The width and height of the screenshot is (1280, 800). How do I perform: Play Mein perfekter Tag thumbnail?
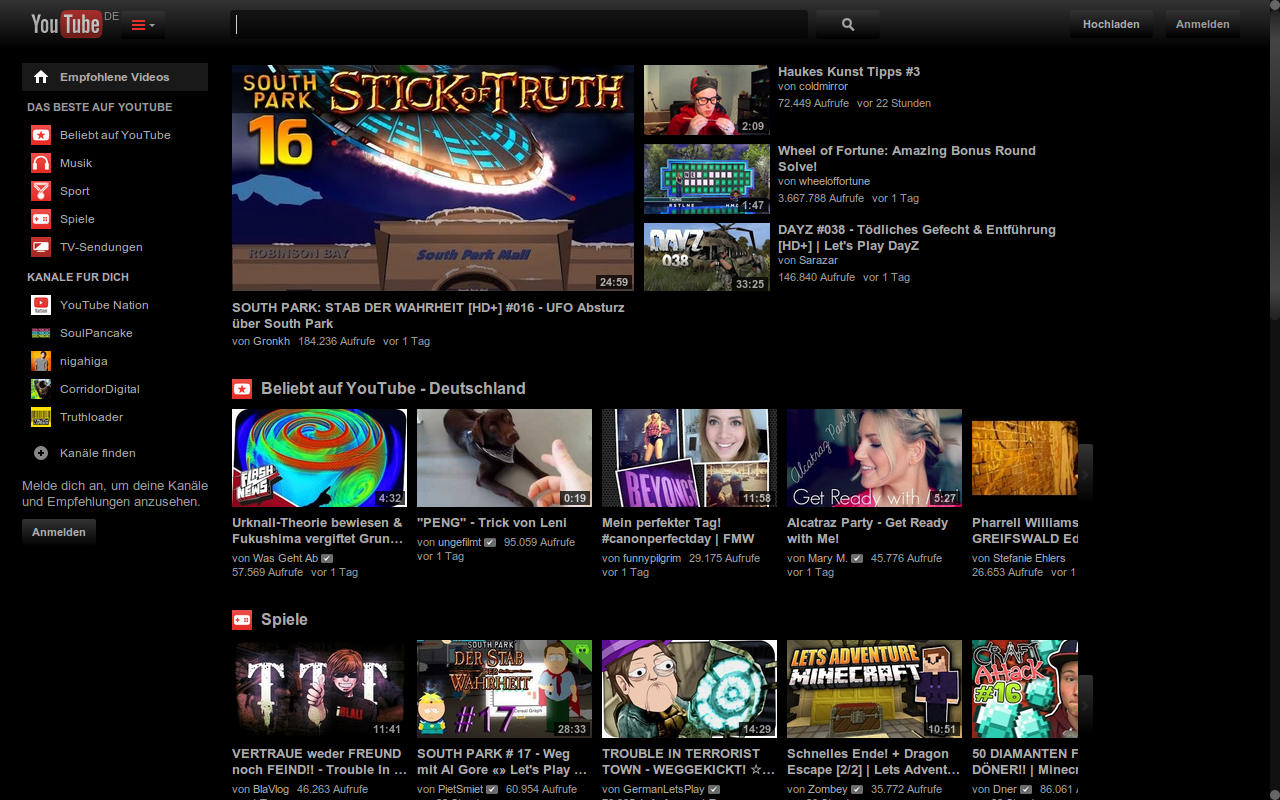(x=689, y=458)
